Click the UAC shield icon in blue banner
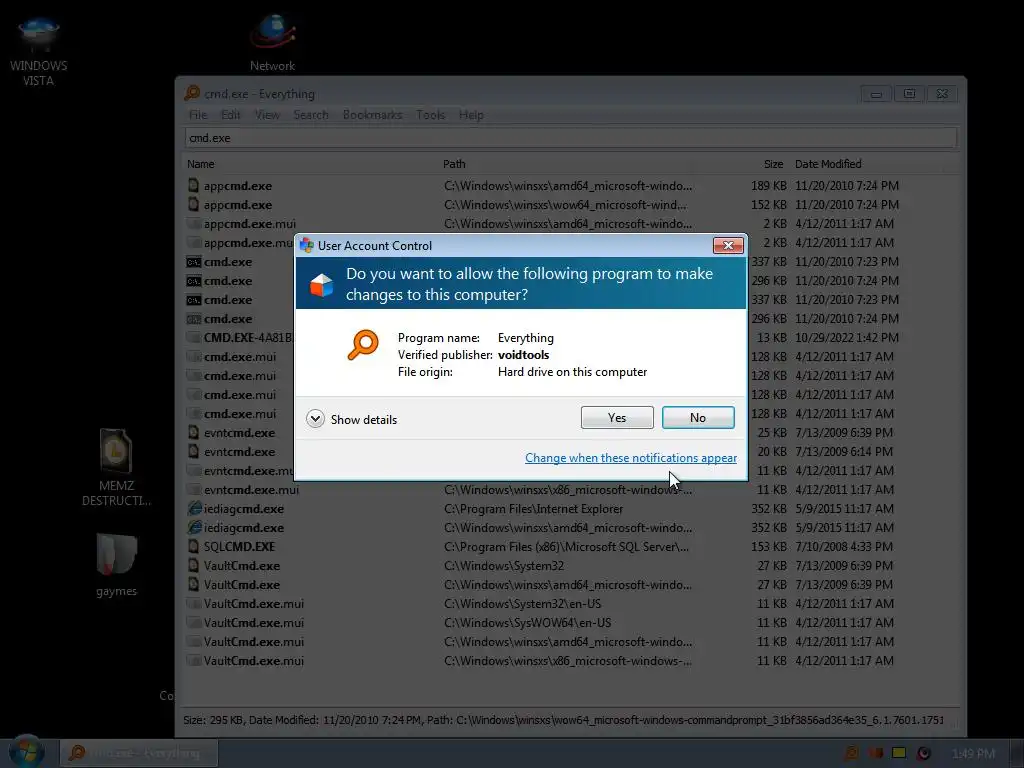 coord(321,285)
